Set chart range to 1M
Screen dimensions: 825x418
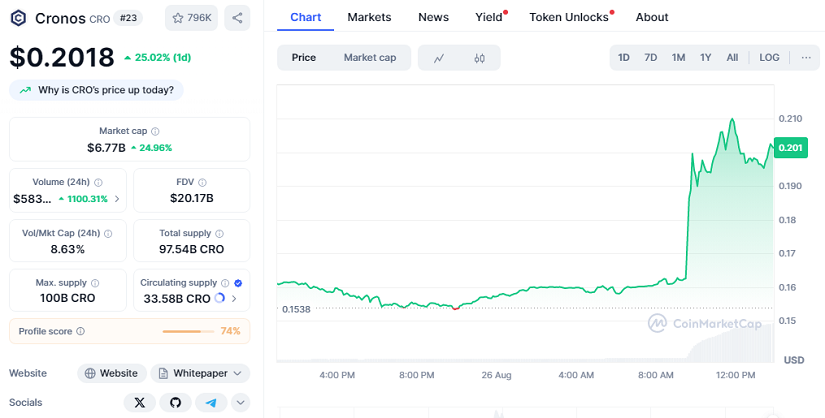coord(678,57)
